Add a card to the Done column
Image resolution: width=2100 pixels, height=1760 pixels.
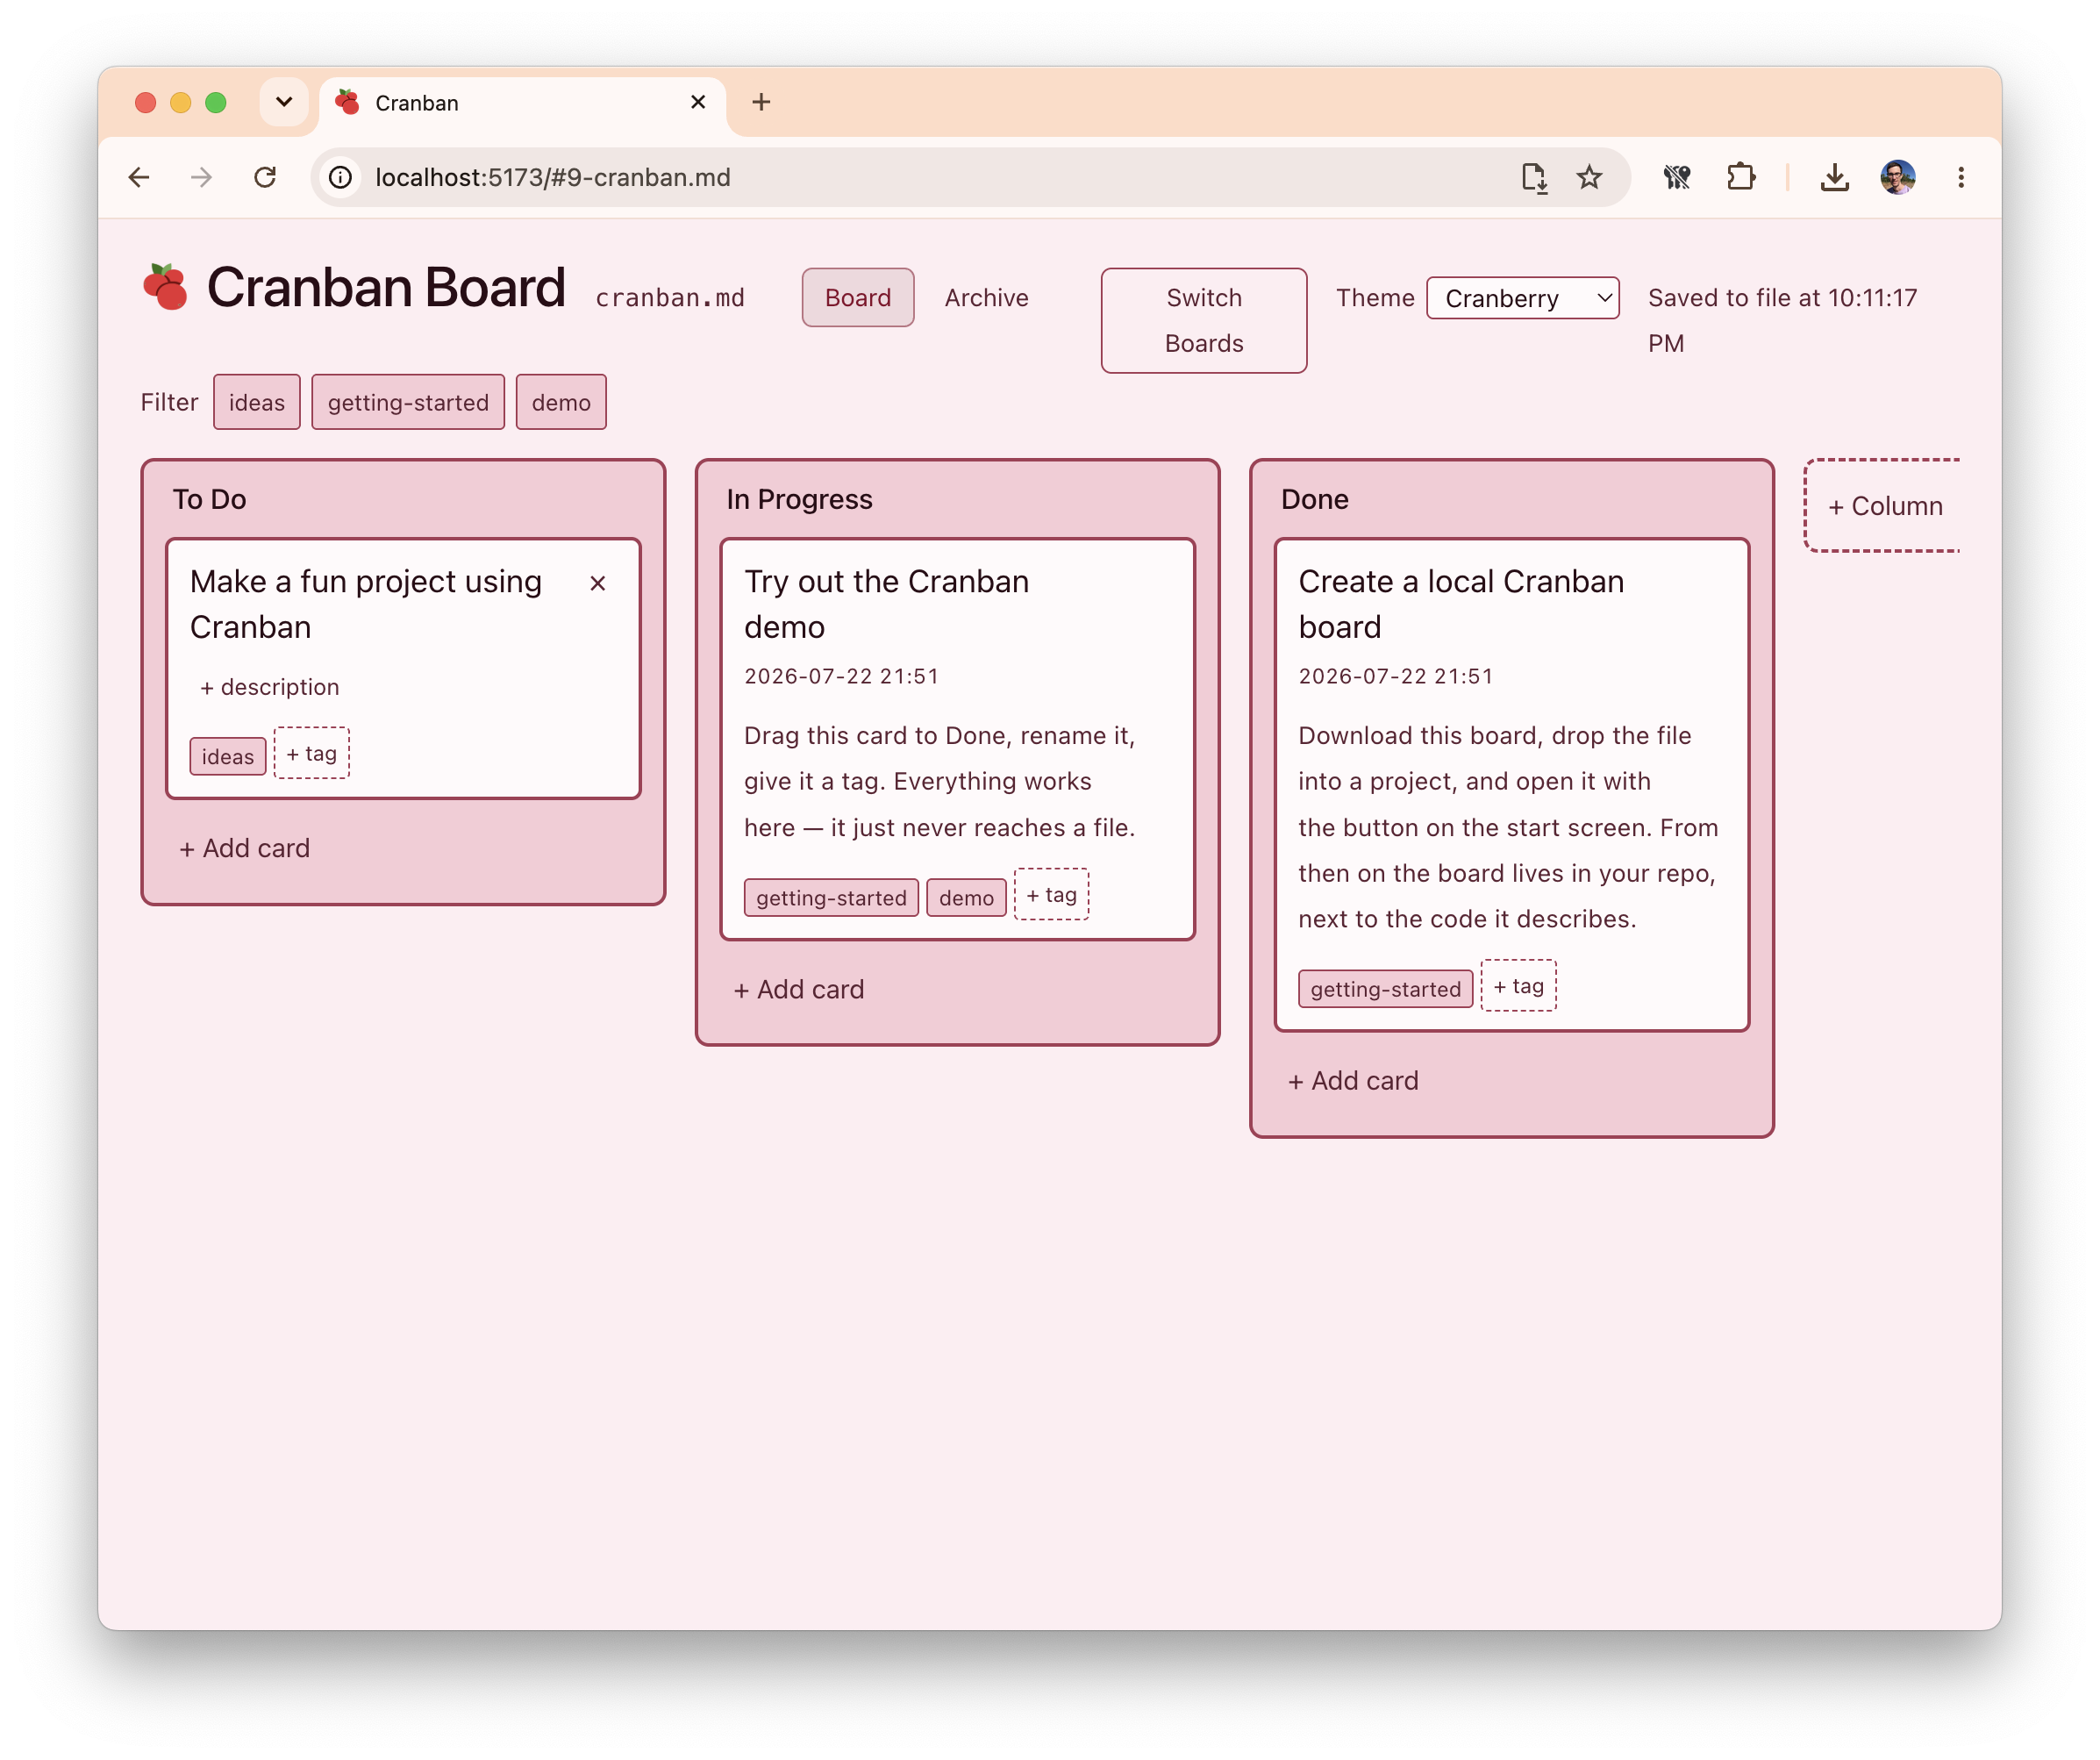click(1353, 1080)
